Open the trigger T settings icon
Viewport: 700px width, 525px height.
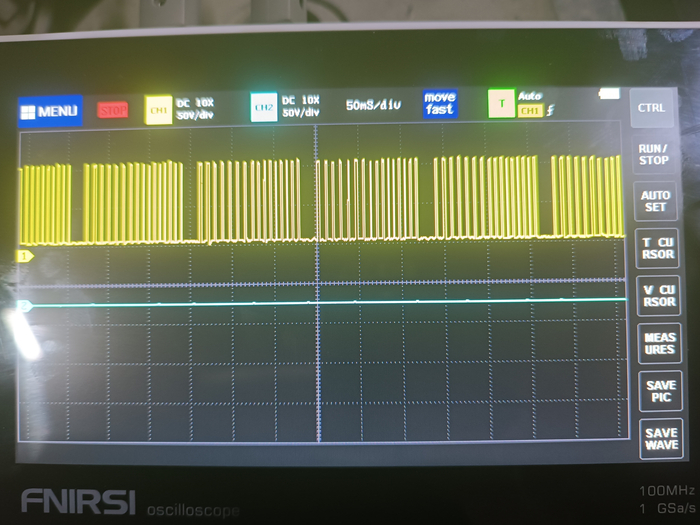(500, 101)
